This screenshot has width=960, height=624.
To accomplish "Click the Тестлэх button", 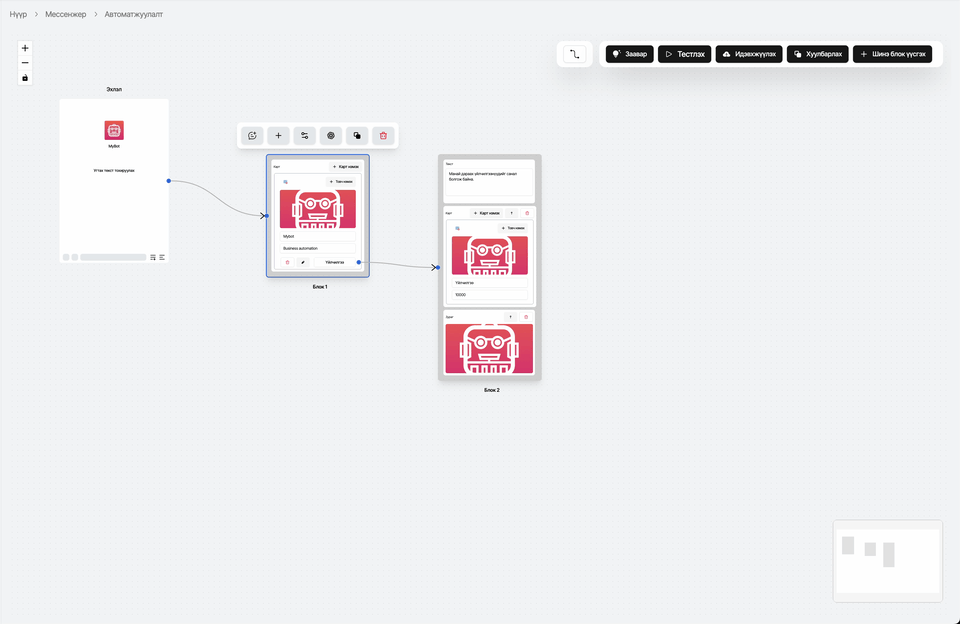I will [x=684, y=54].
